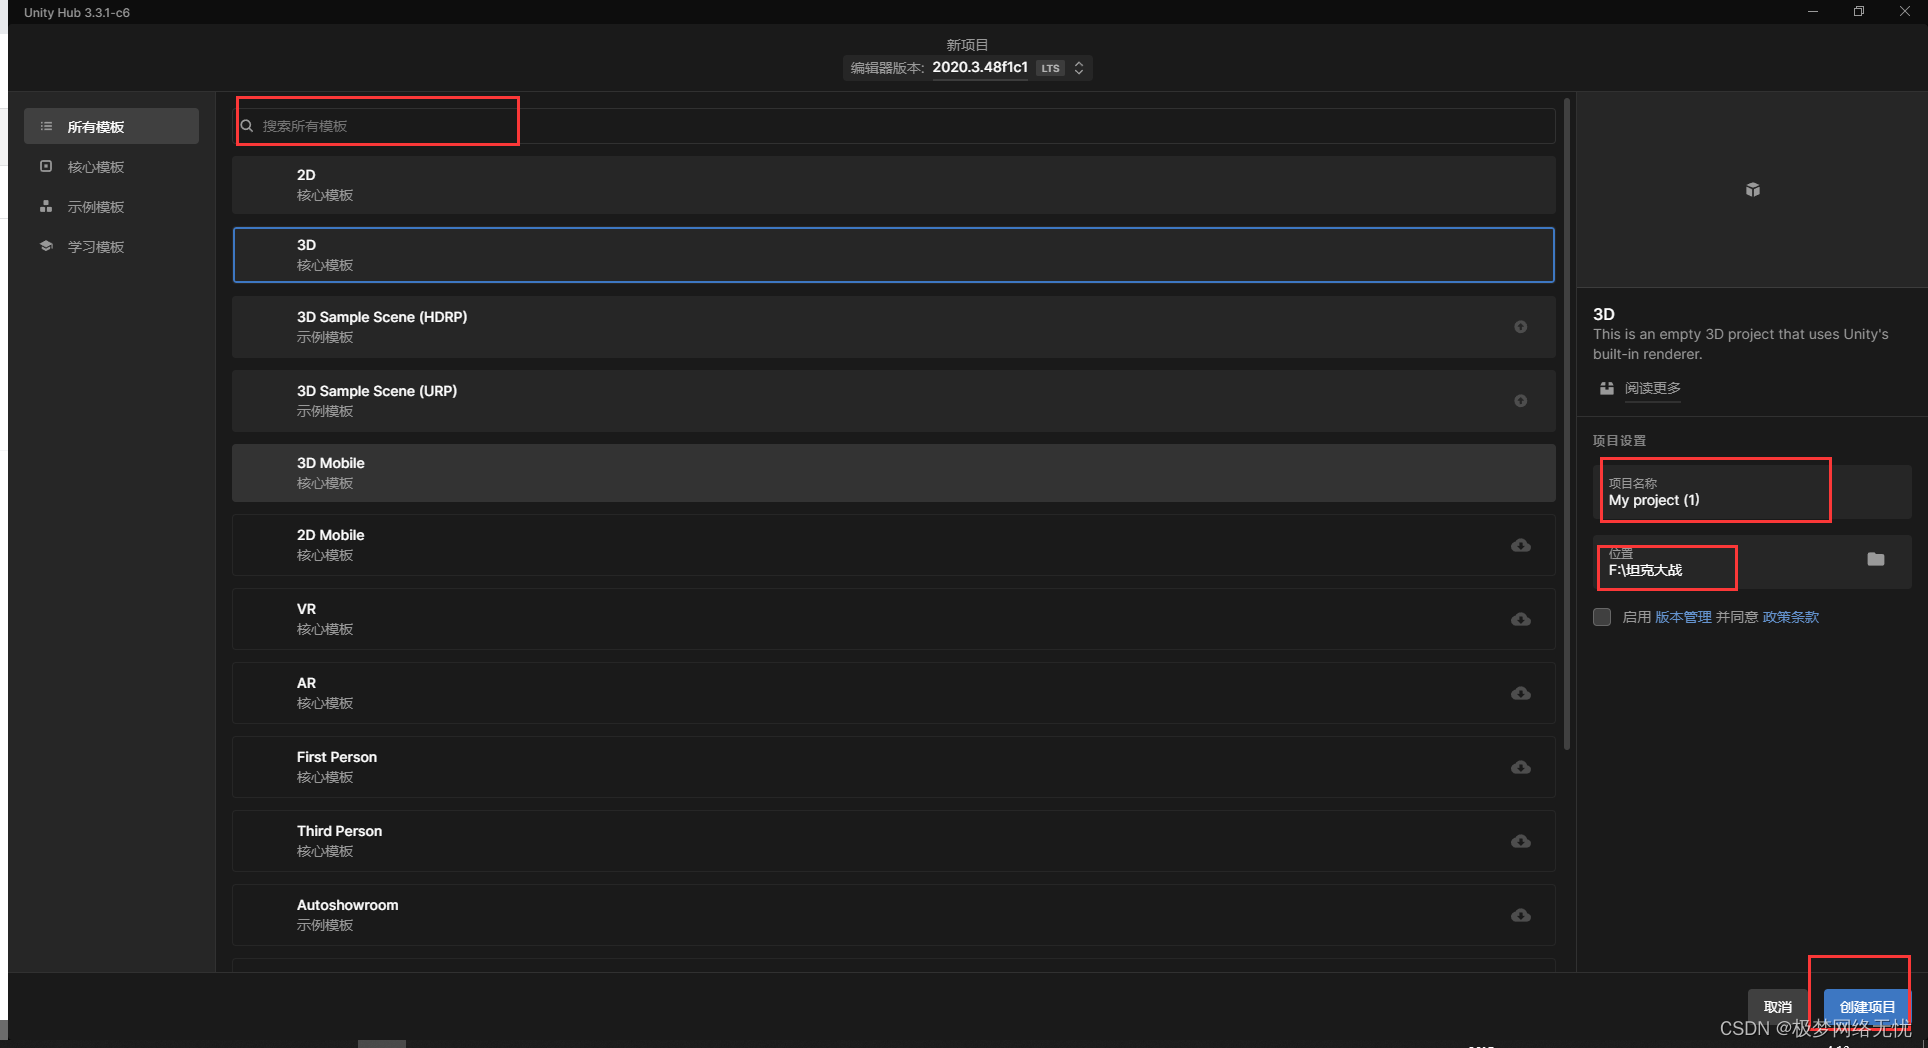Click the 核心模板 square icon
This screenshot has width=1928, height=1048.
[46, 166]
